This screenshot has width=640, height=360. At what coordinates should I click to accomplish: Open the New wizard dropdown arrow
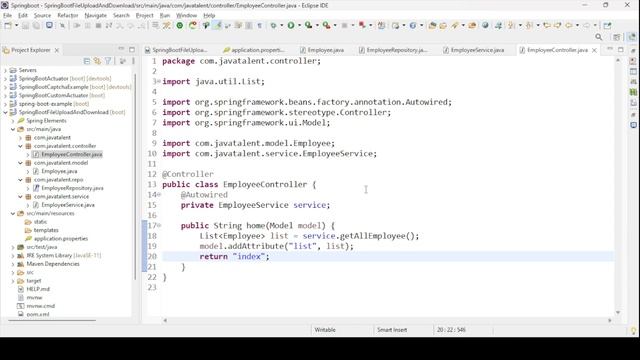coord(16,25)
